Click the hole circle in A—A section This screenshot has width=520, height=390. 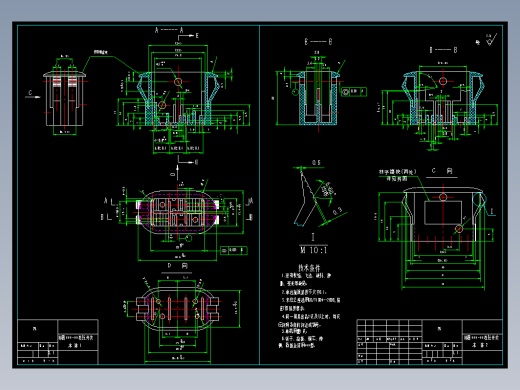(x=178, y=82)
